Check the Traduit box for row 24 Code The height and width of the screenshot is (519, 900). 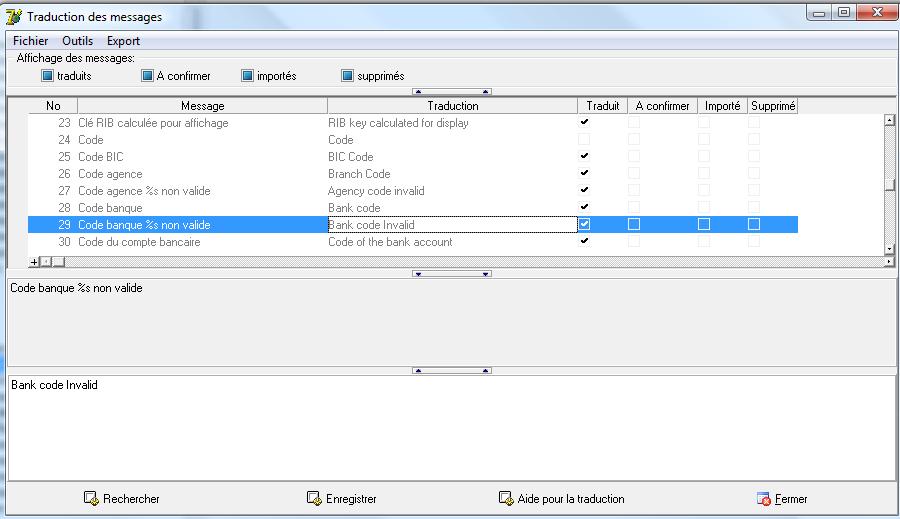pyautogui.click(x=584, y=140)
